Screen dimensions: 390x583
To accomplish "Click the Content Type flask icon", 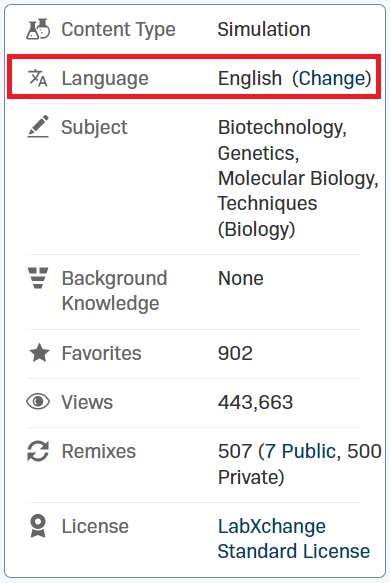I will pyautogui.click(x=38, y=29).
